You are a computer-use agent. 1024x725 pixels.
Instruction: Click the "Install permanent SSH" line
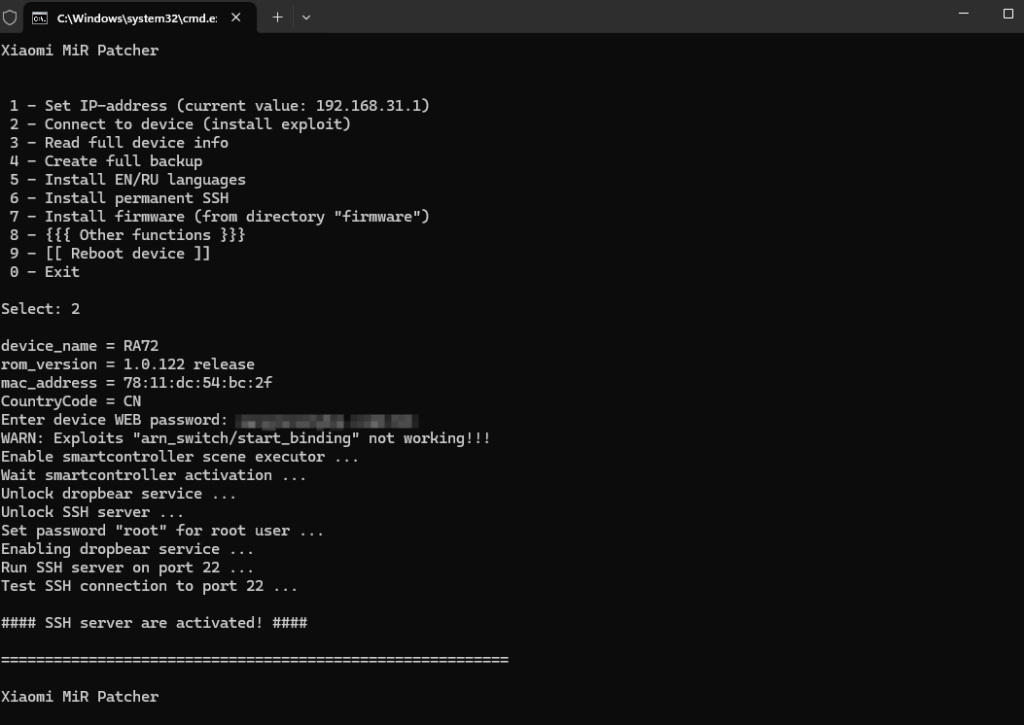(x=119, y=198)
